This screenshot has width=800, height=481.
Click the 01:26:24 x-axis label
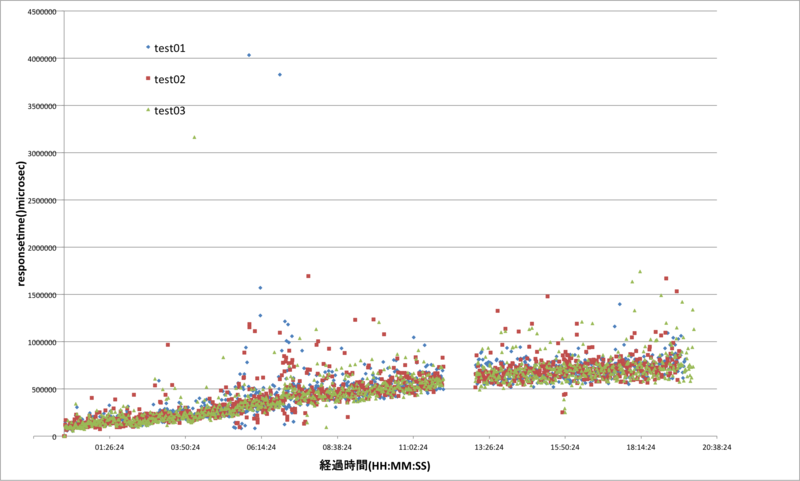(x=109, y=447)
